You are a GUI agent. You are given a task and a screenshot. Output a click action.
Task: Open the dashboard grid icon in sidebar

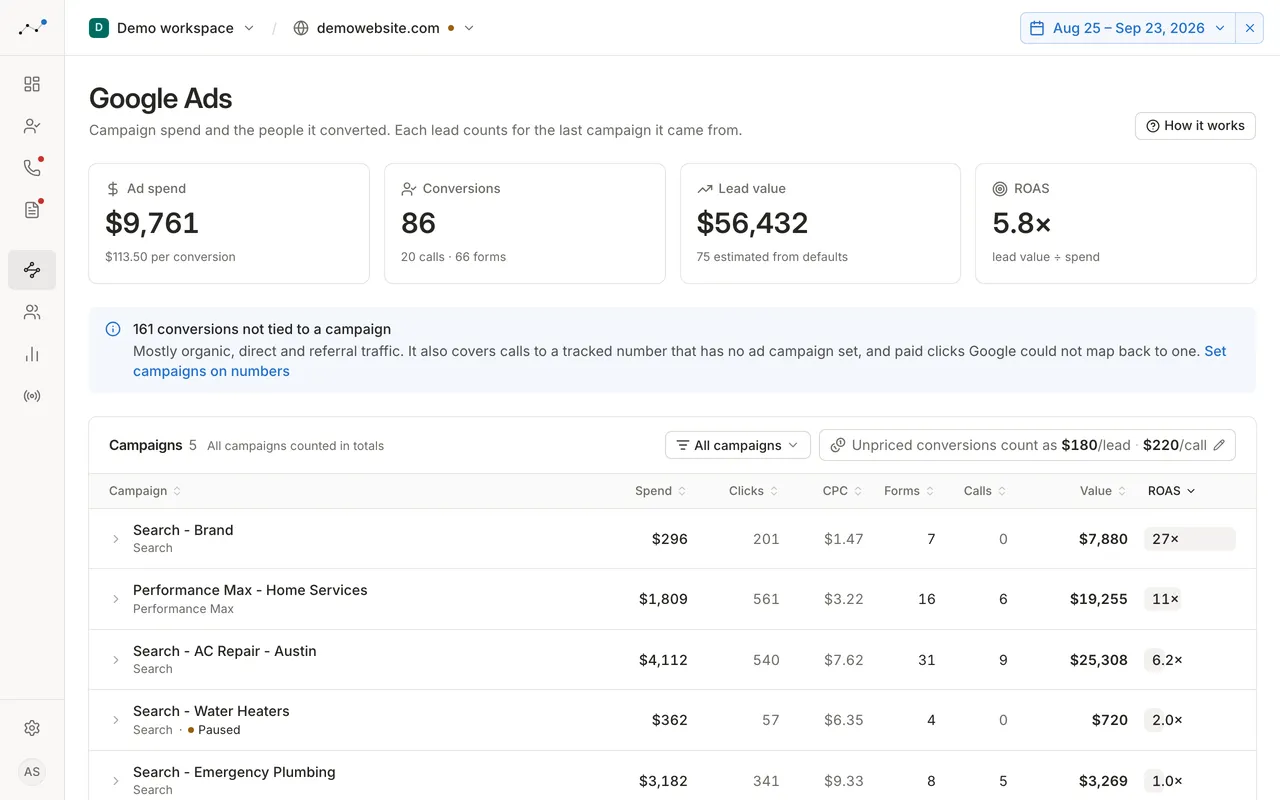32,84
